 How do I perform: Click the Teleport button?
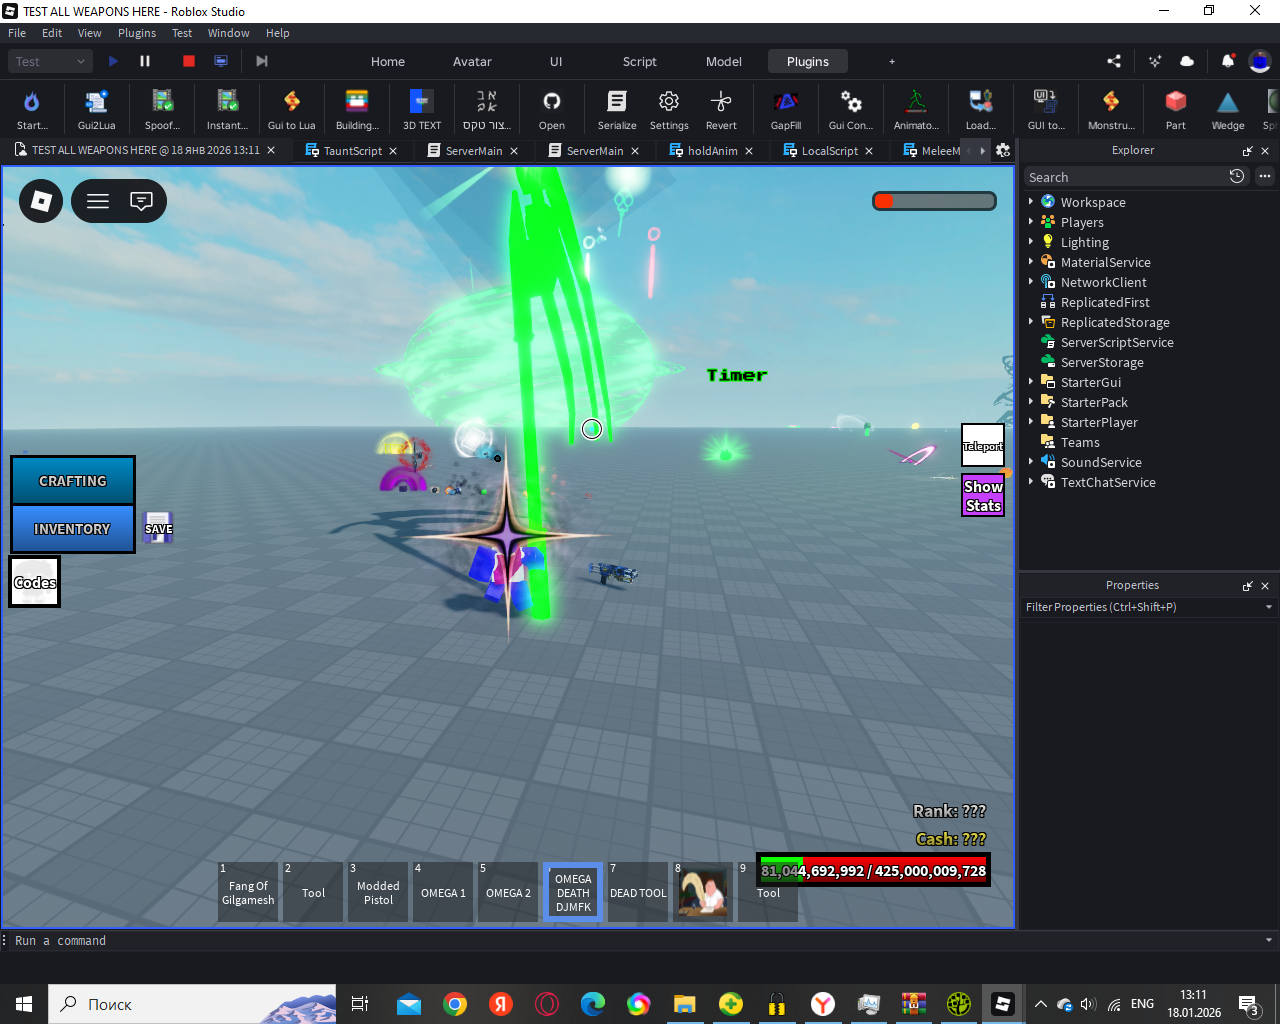coord(983,446)
